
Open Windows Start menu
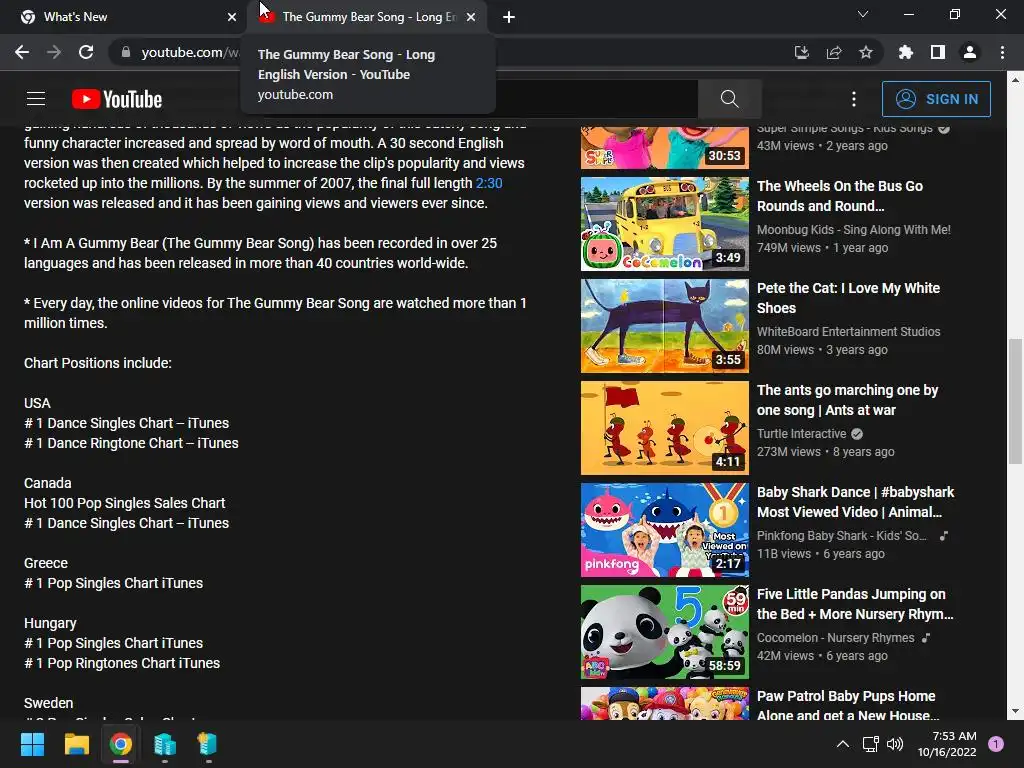point(32,744)
